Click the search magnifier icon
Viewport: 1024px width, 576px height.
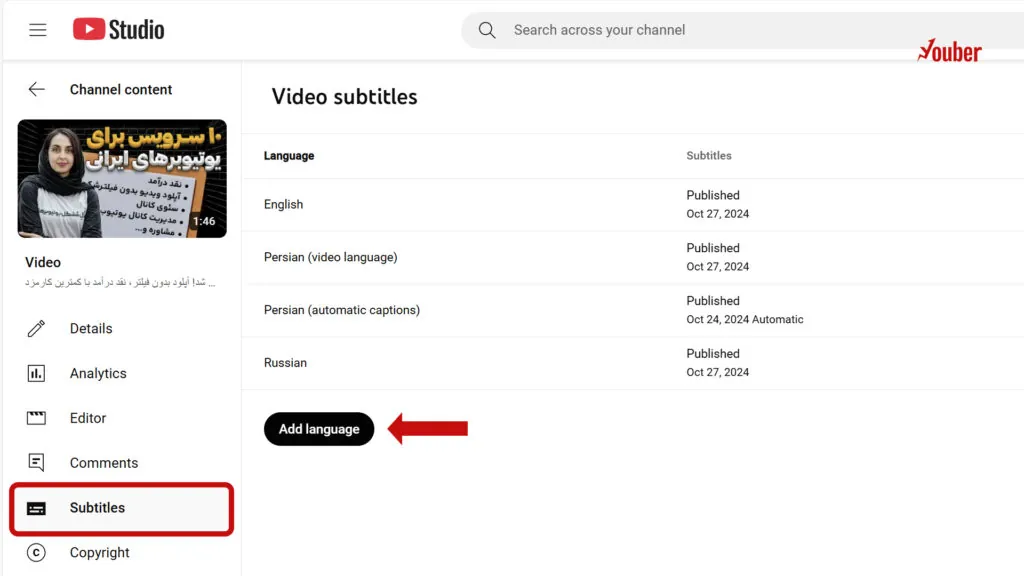(487, 30)
